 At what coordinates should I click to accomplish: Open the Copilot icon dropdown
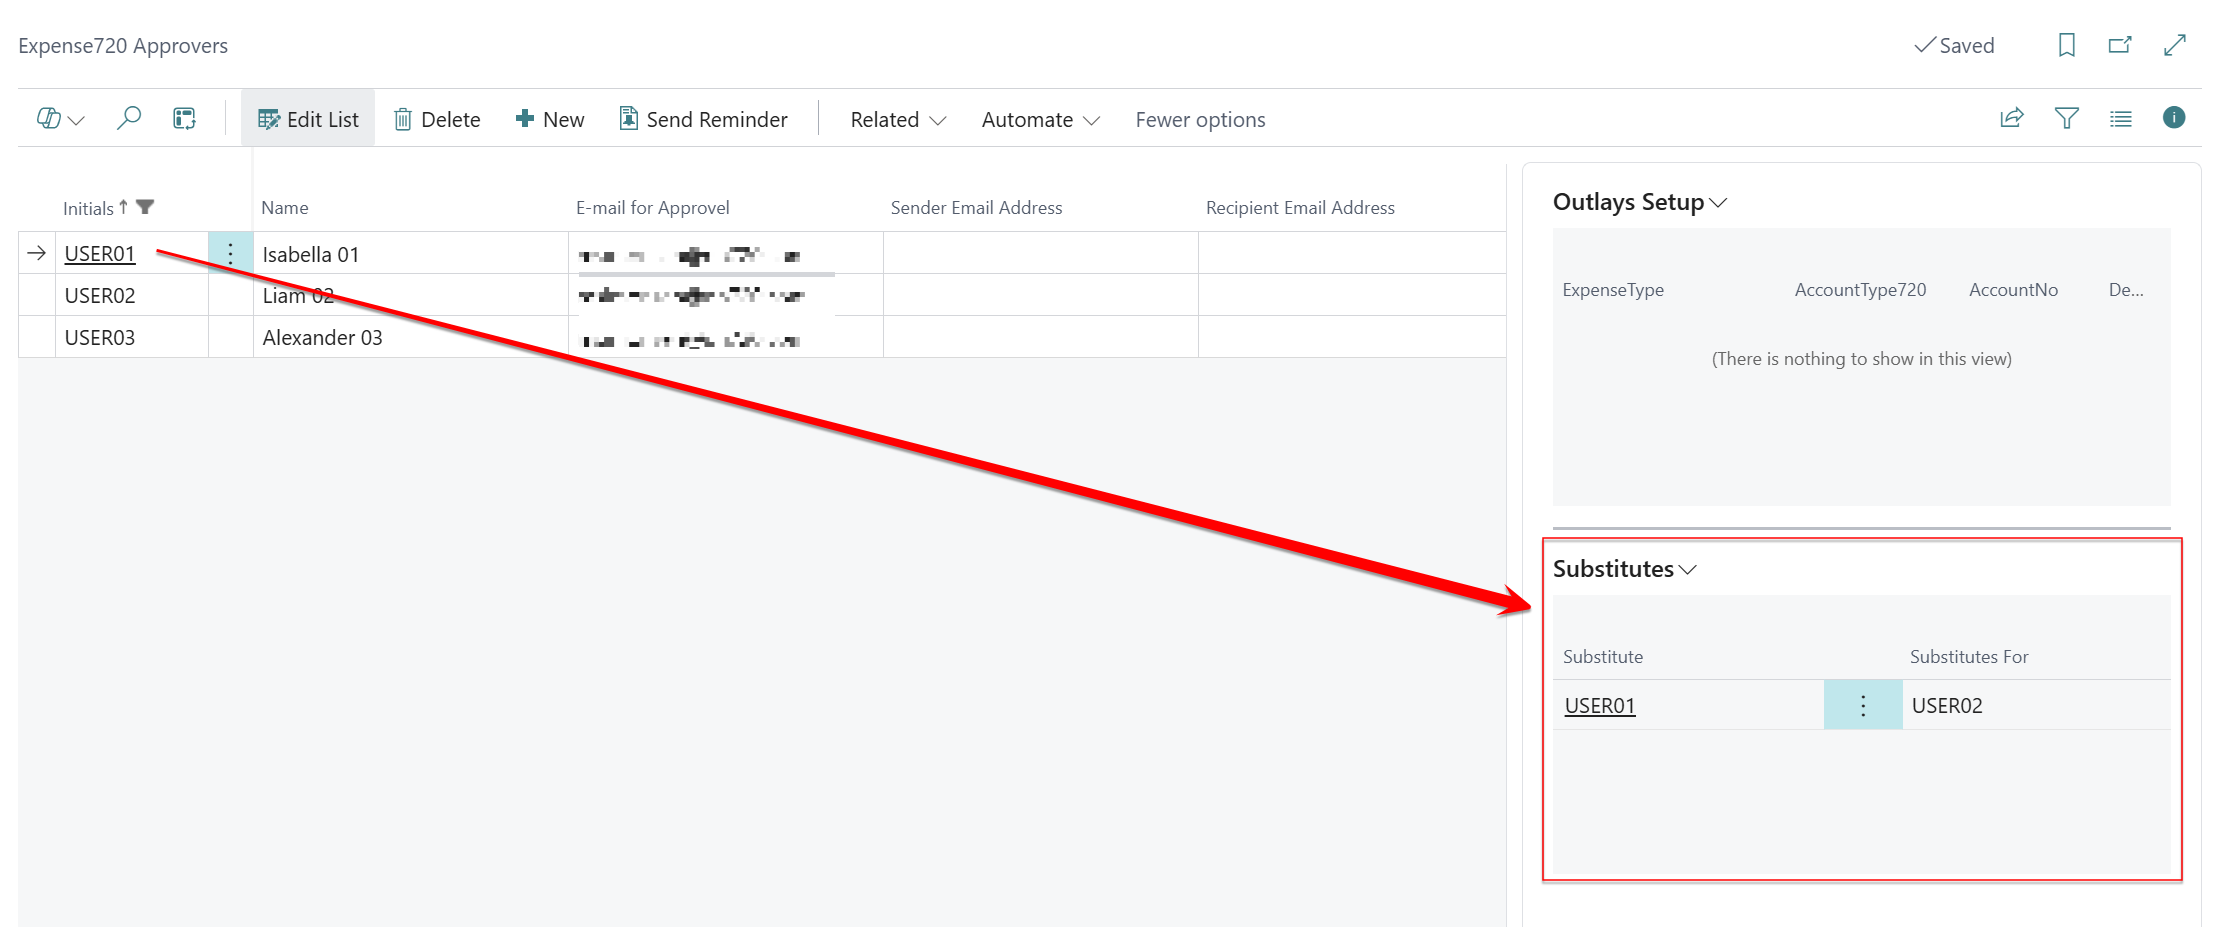[x=60, y=119]
